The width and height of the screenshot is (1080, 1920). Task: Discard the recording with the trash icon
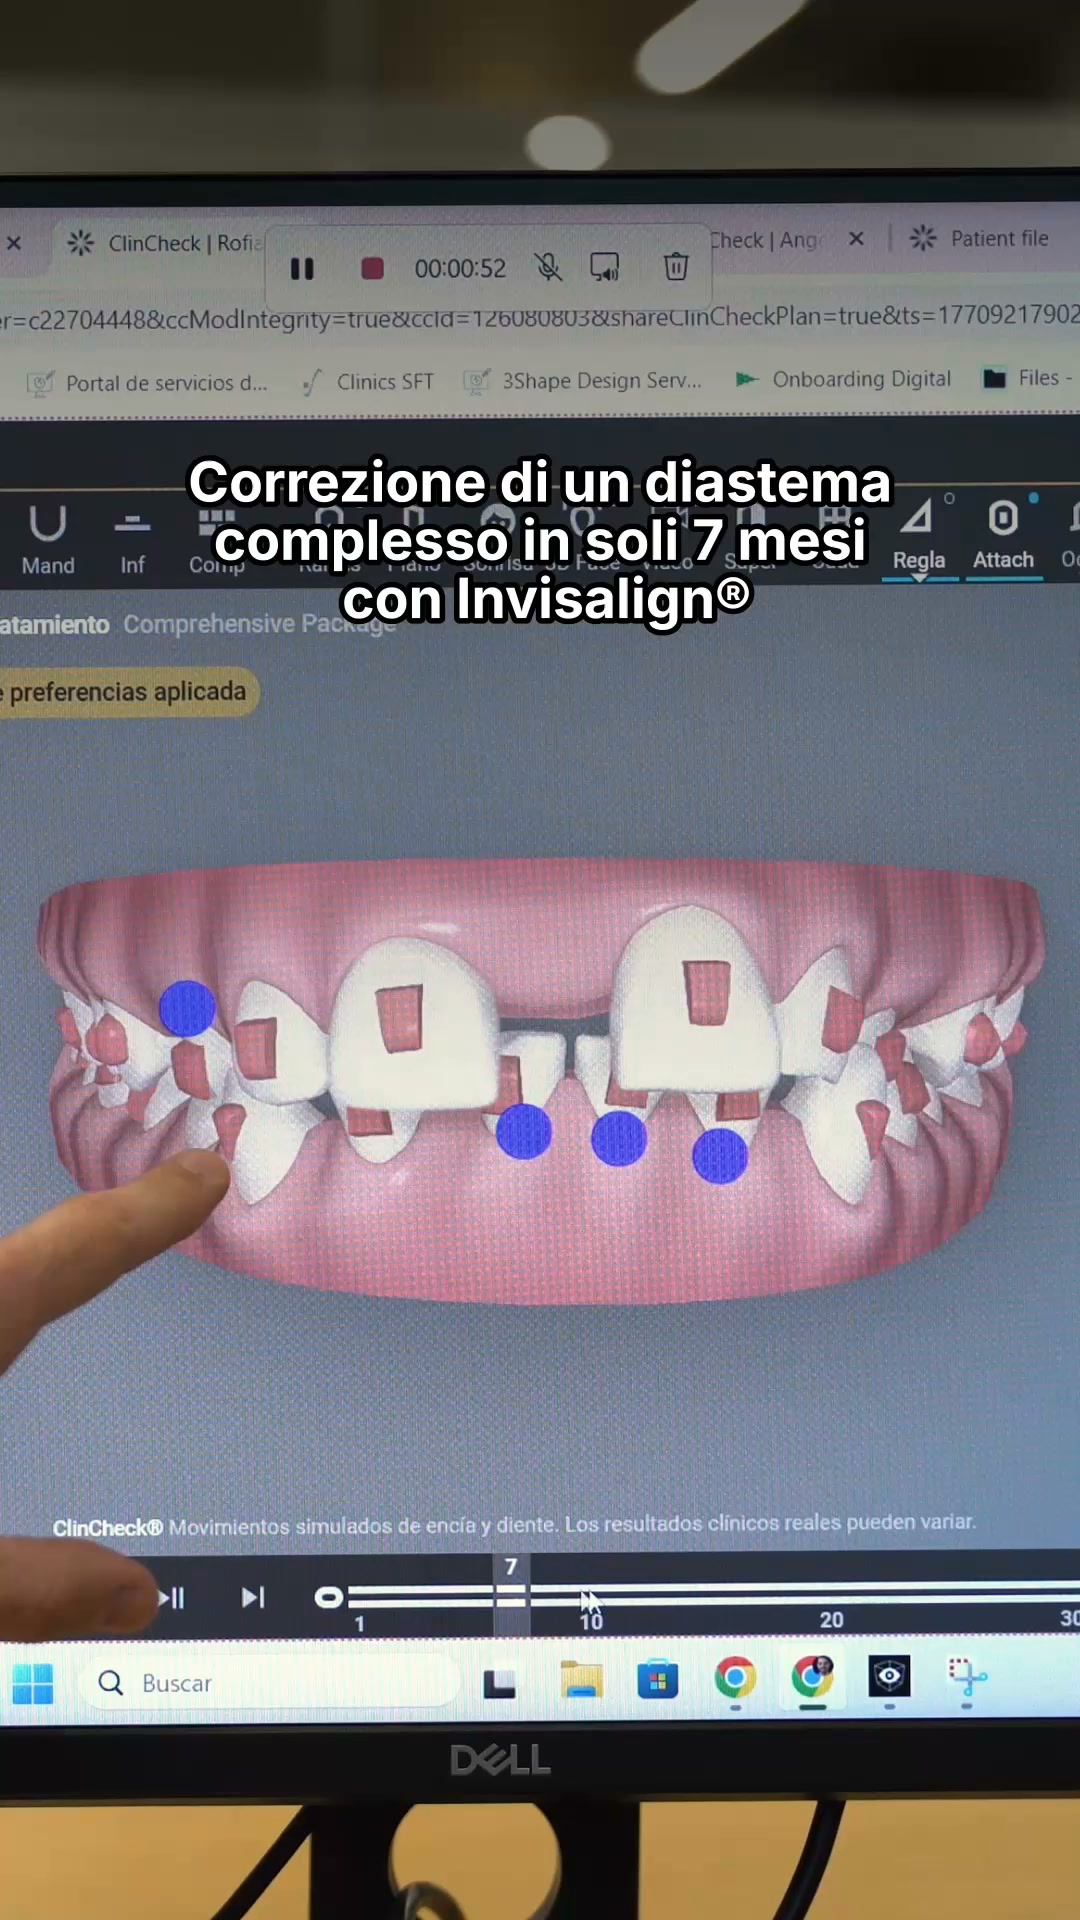point(676,266)
